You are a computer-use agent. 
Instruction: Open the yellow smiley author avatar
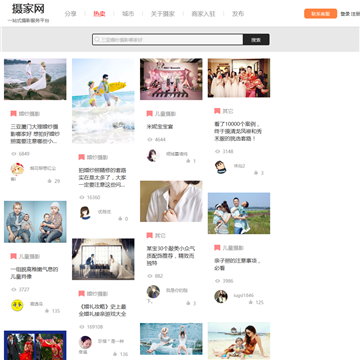tap(17, 305)
